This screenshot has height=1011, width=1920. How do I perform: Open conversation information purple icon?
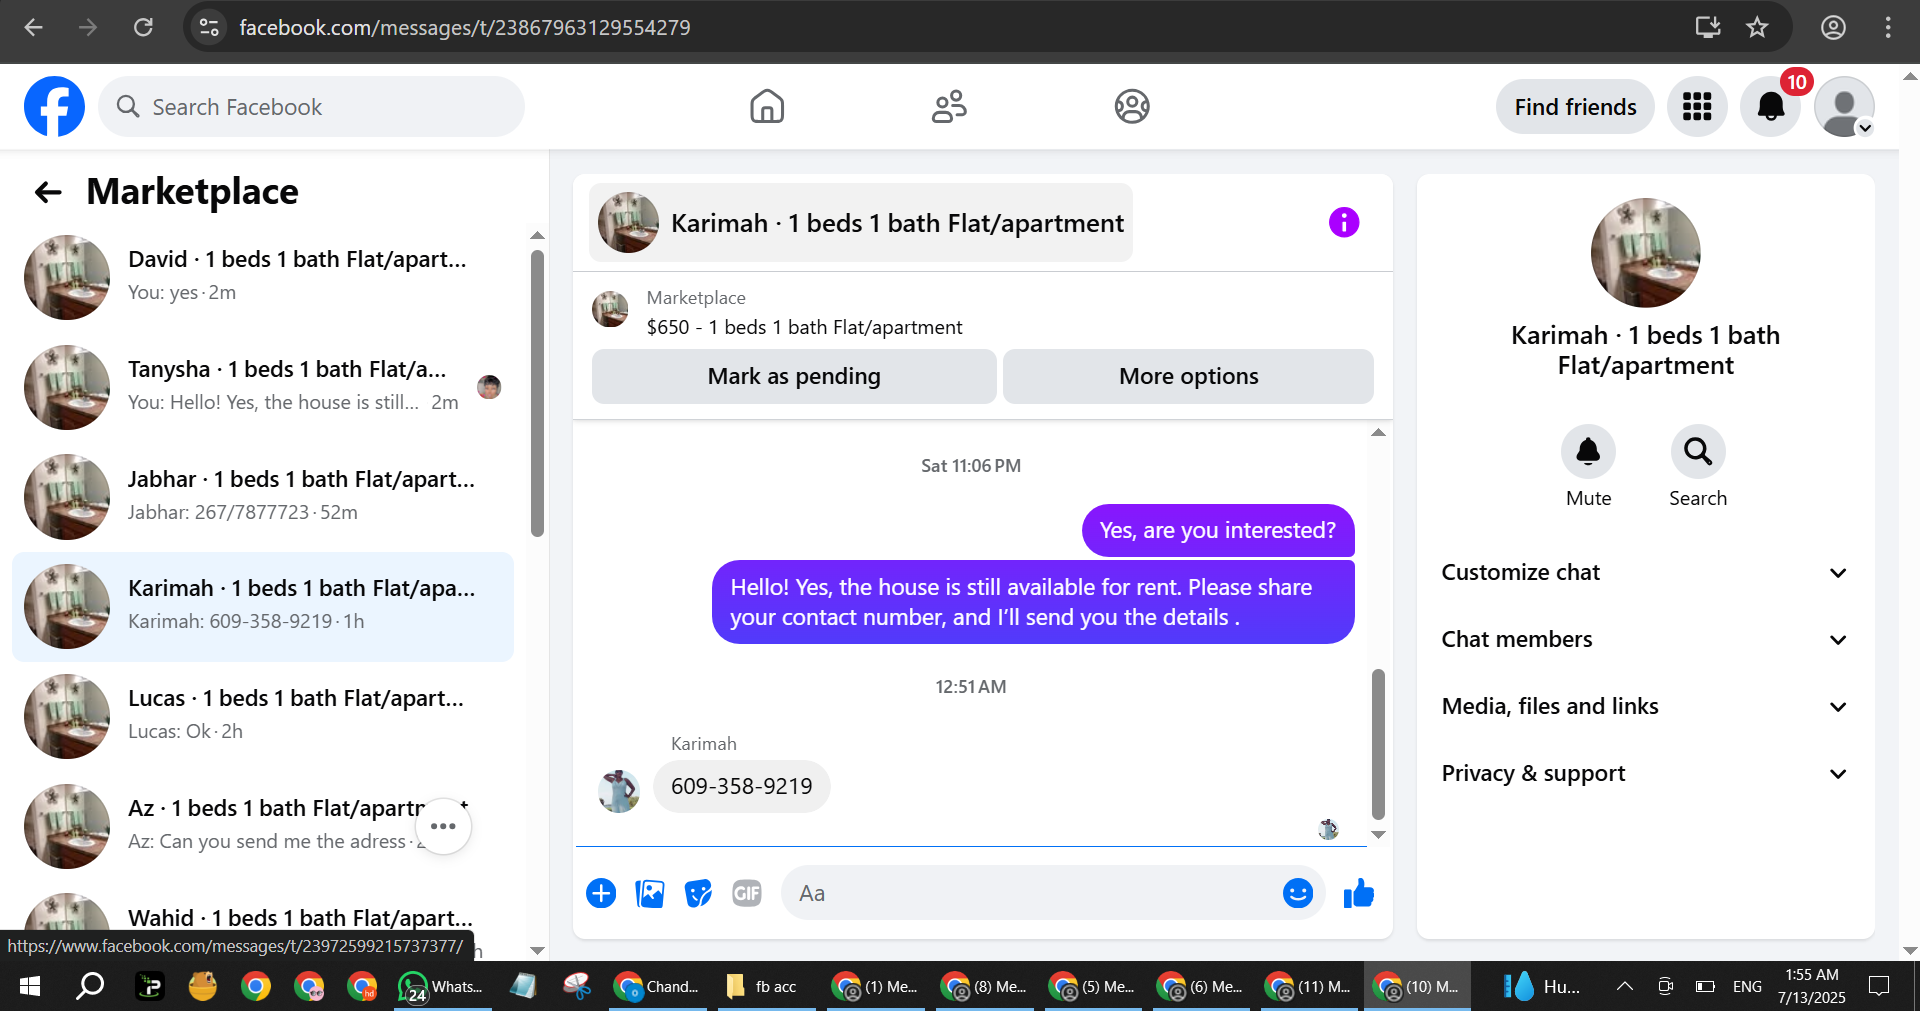tap(1344, 222)
